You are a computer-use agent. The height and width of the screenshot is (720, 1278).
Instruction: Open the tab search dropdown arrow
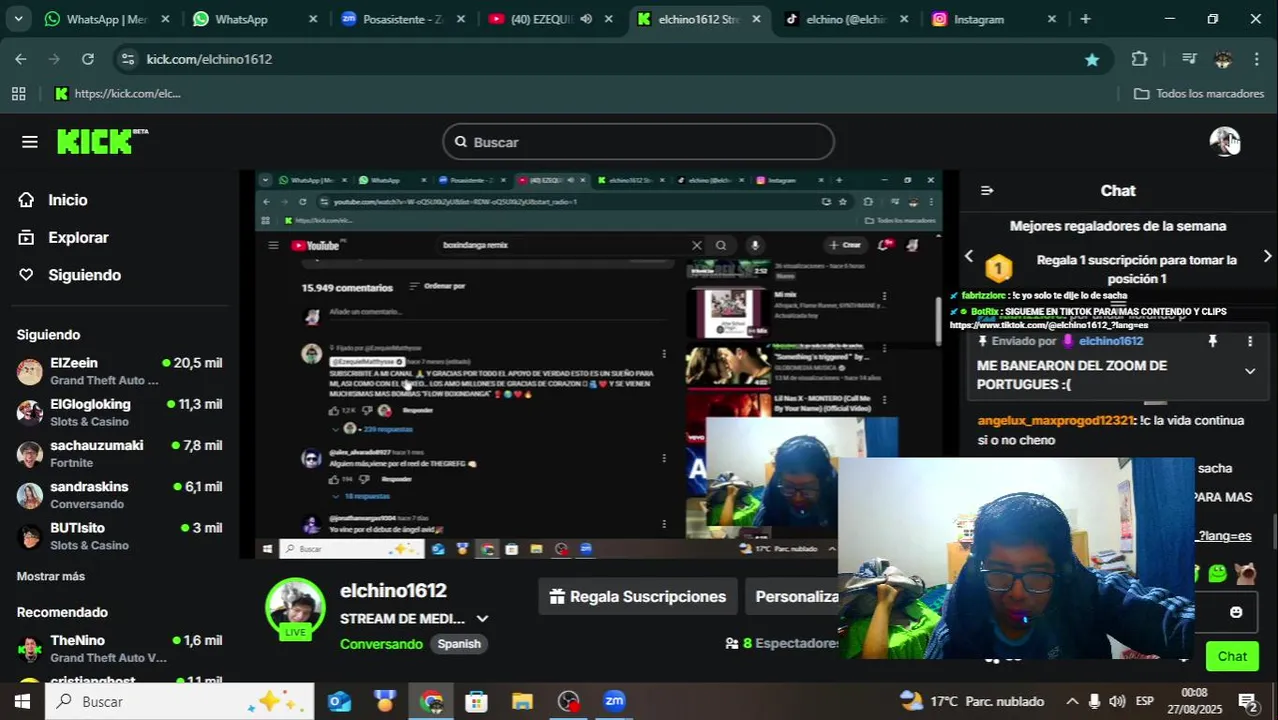coord(18,19)
